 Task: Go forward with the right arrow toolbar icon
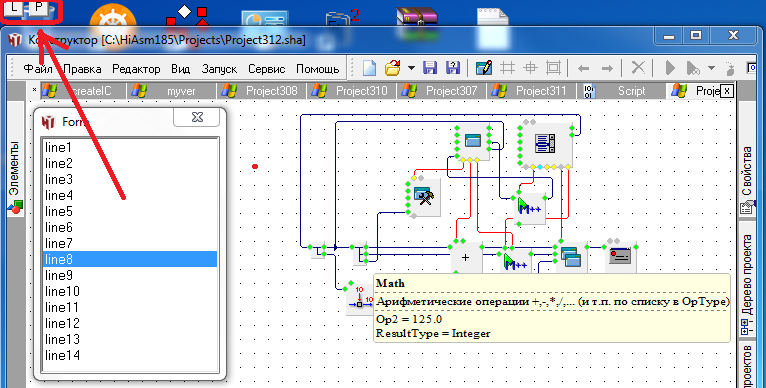coord(607,68)
